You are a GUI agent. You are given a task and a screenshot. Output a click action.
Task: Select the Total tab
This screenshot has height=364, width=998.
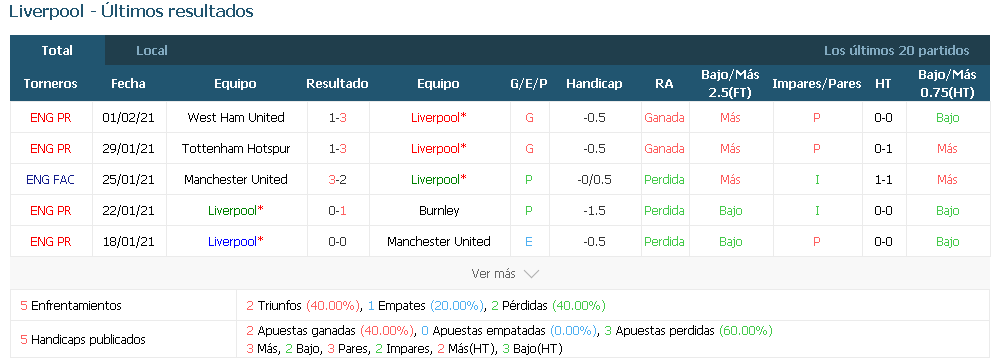coord(57,50)
